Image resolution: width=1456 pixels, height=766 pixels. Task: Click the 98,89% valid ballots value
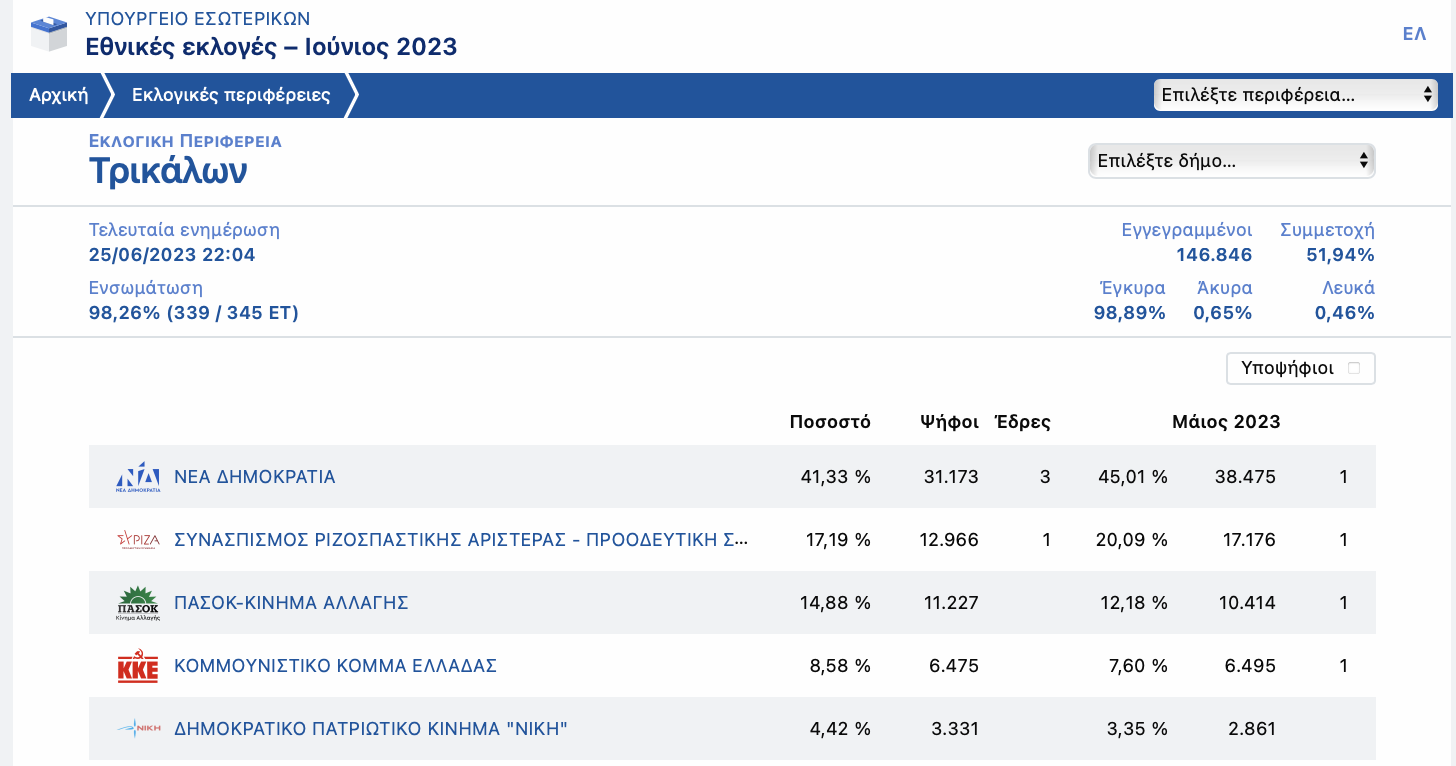(1130, 313)
